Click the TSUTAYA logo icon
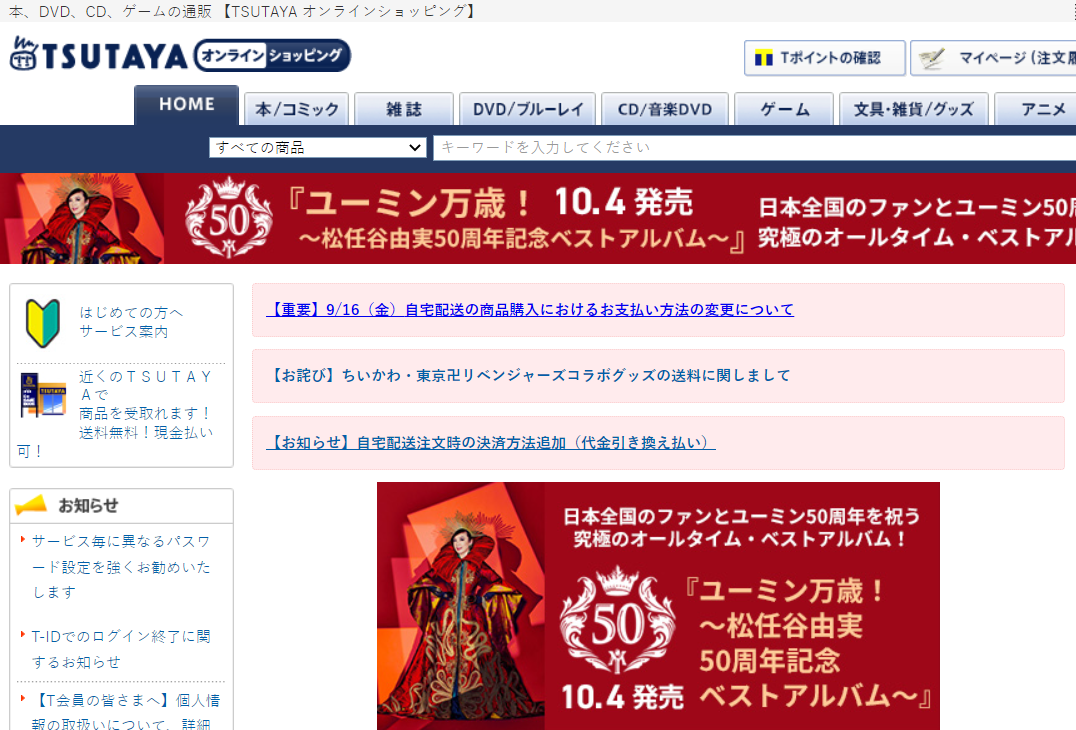 click(24, 56)
